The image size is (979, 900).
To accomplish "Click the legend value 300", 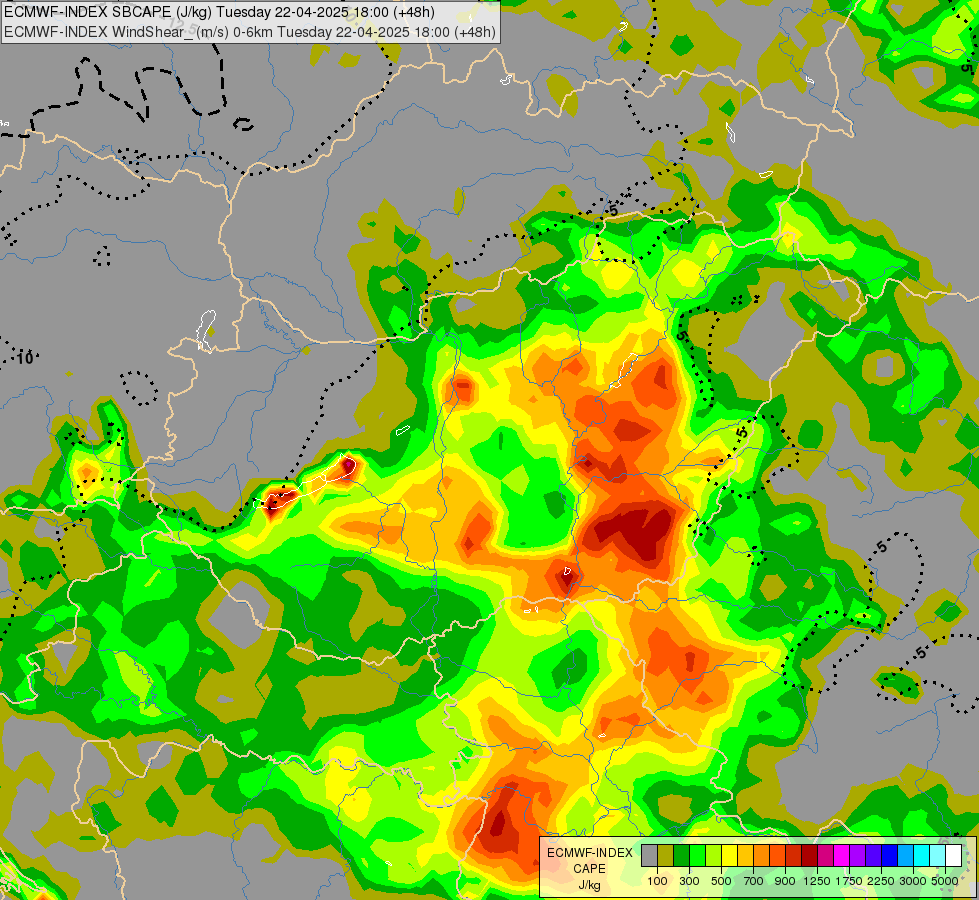I will (x=689, y=881).
